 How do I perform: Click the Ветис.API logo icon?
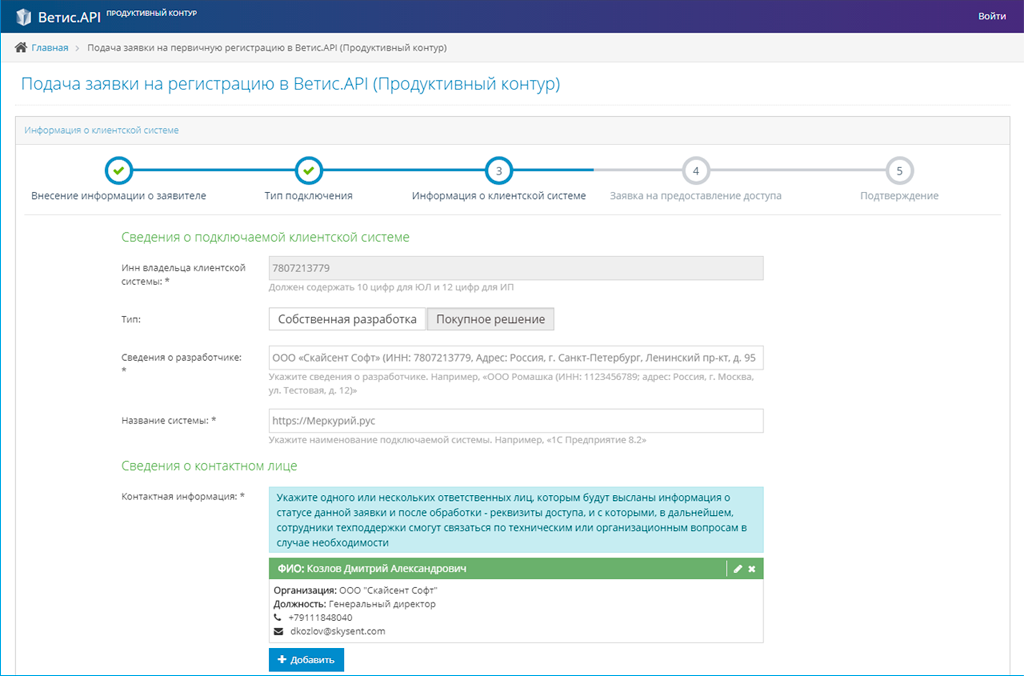point(25,17)
